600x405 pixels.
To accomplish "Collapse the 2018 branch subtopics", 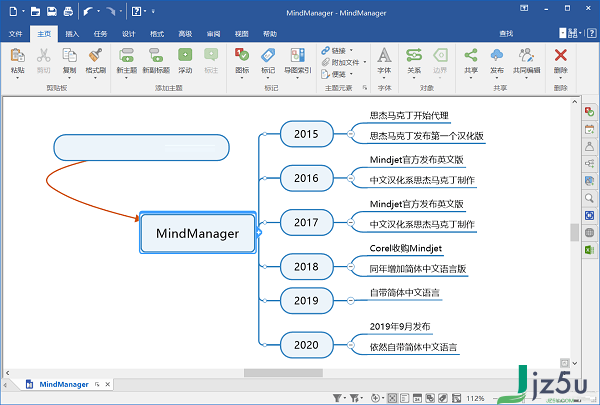I will (x=351, y=266).
